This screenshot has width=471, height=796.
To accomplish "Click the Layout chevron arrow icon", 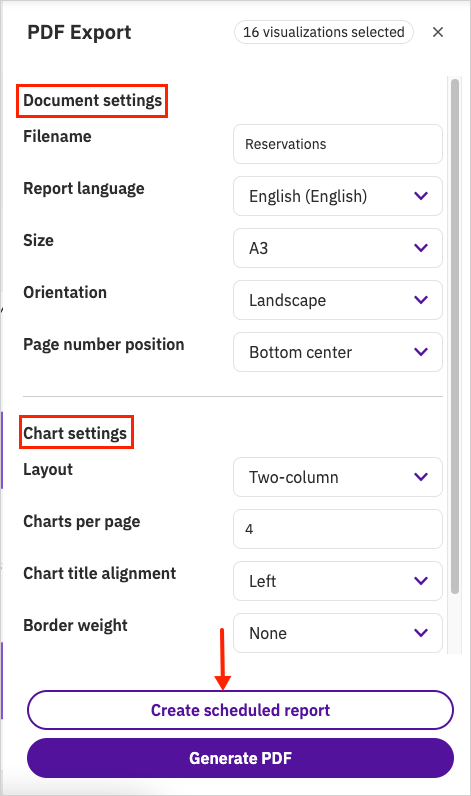I will click(421, 477).
